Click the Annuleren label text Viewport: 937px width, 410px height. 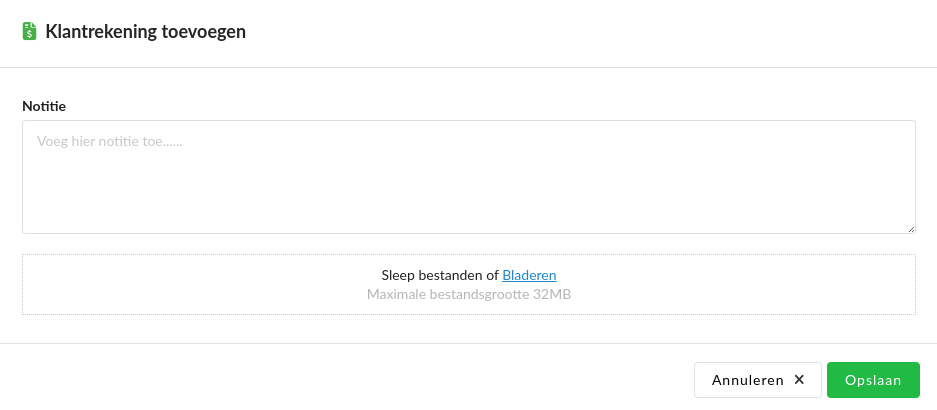click(x=747, y=380)
